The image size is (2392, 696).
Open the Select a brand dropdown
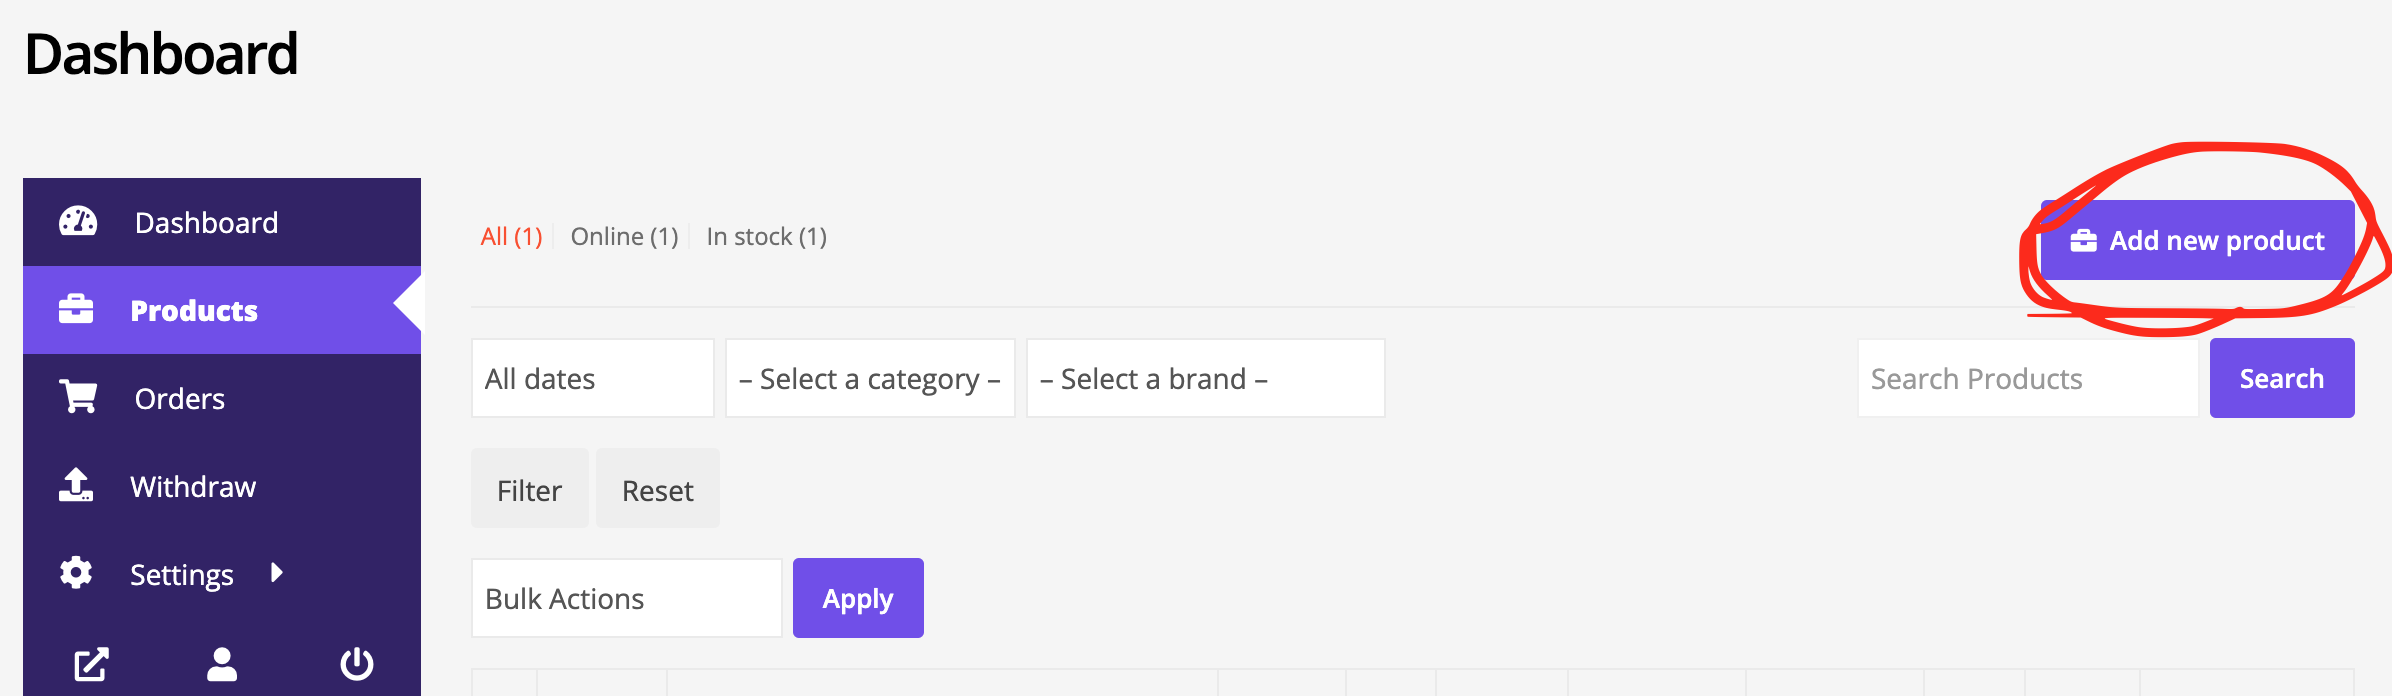[1206, 378]
